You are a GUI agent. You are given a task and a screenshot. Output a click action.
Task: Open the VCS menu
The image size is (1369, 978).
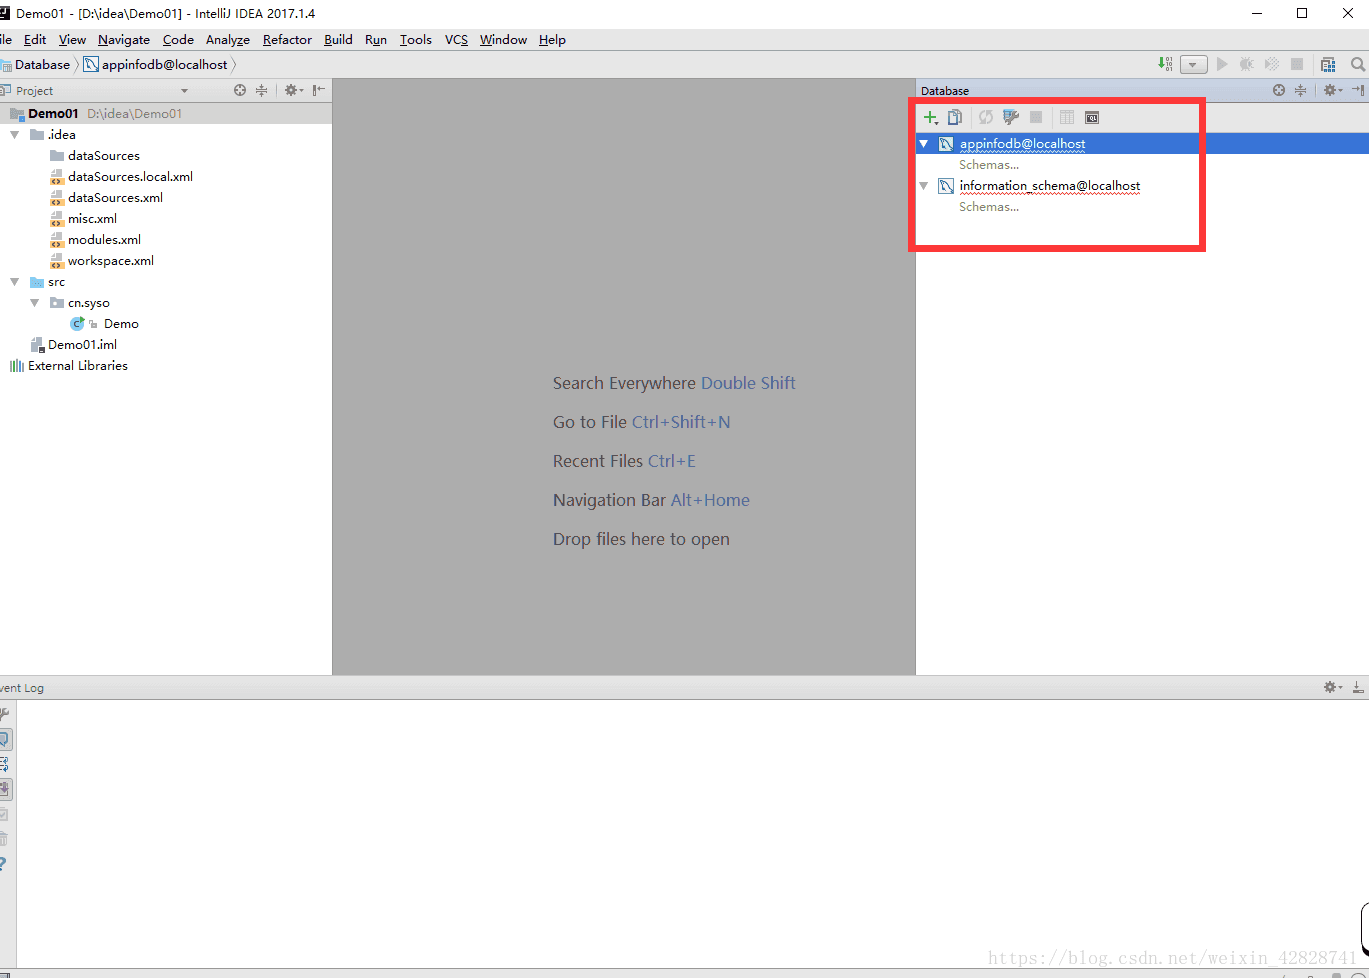(456, 40)
